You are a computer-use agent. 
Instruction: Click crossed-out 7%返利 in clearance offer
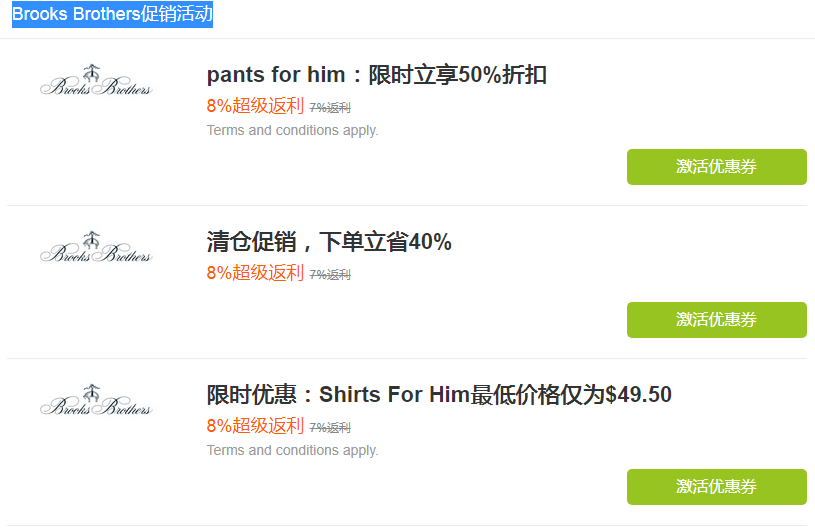(330, 275)
